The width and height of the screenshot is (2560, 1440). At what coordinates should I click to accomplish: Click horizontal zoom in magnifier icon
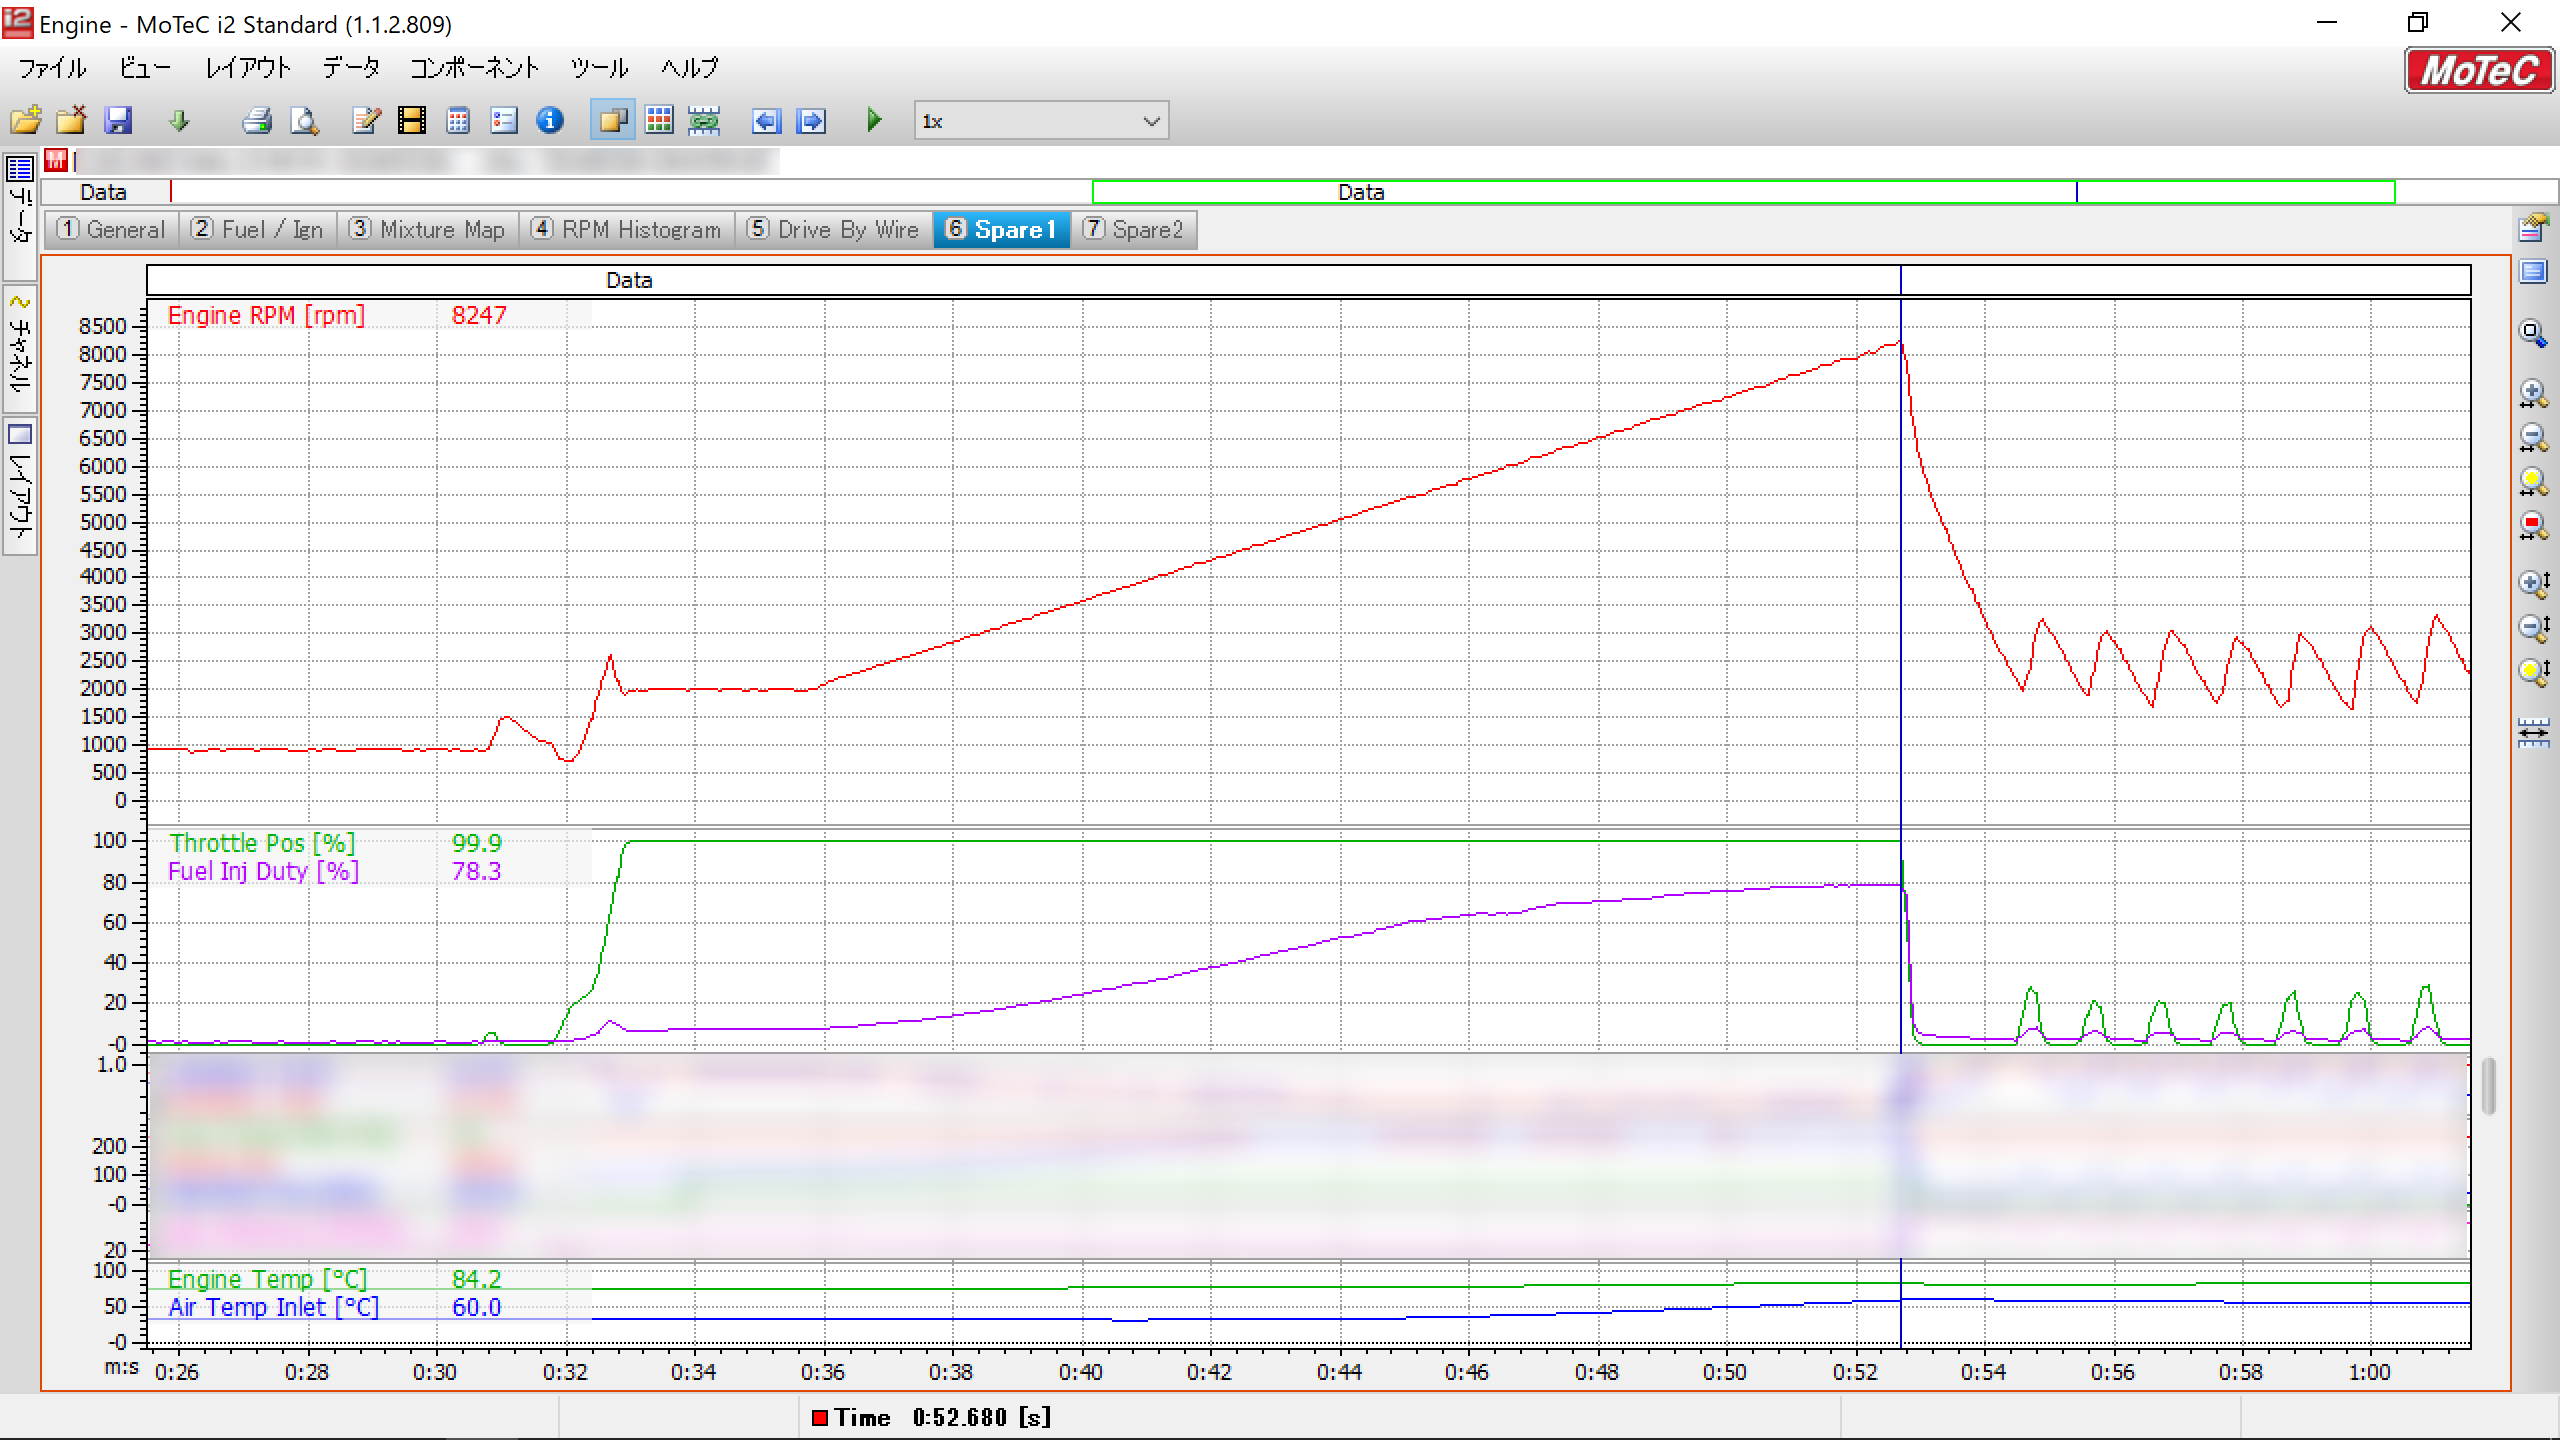2532,393
